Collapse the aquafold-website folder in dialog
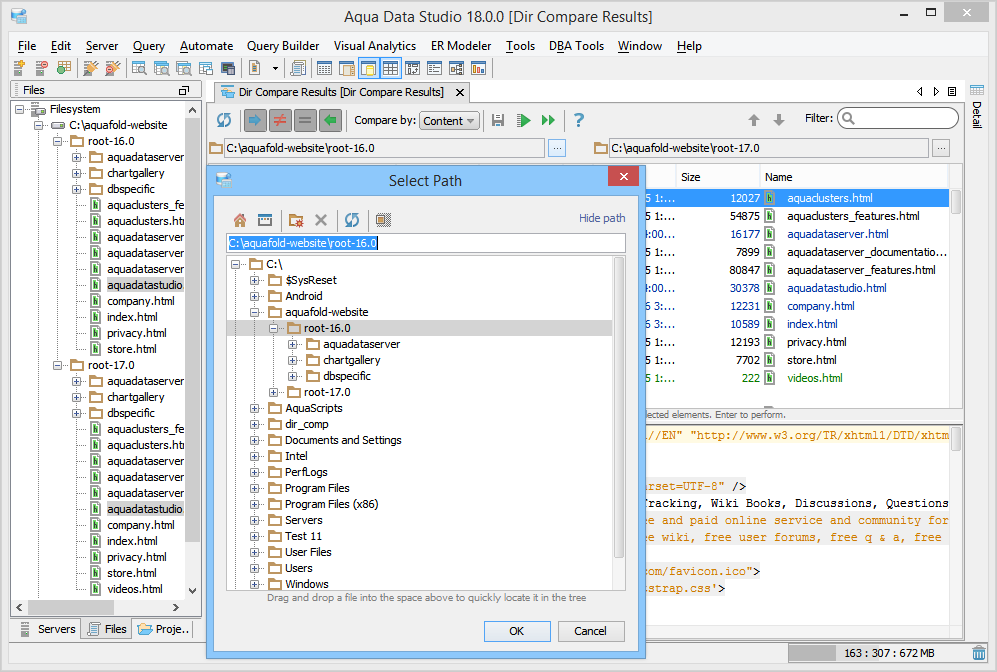The width and height of the screenshot is (997, 672). click(x=254, y=312)
